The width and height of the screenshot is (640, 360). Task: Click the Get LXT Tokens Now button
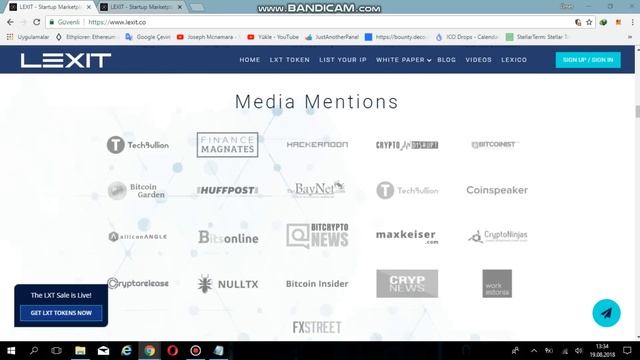61,313
